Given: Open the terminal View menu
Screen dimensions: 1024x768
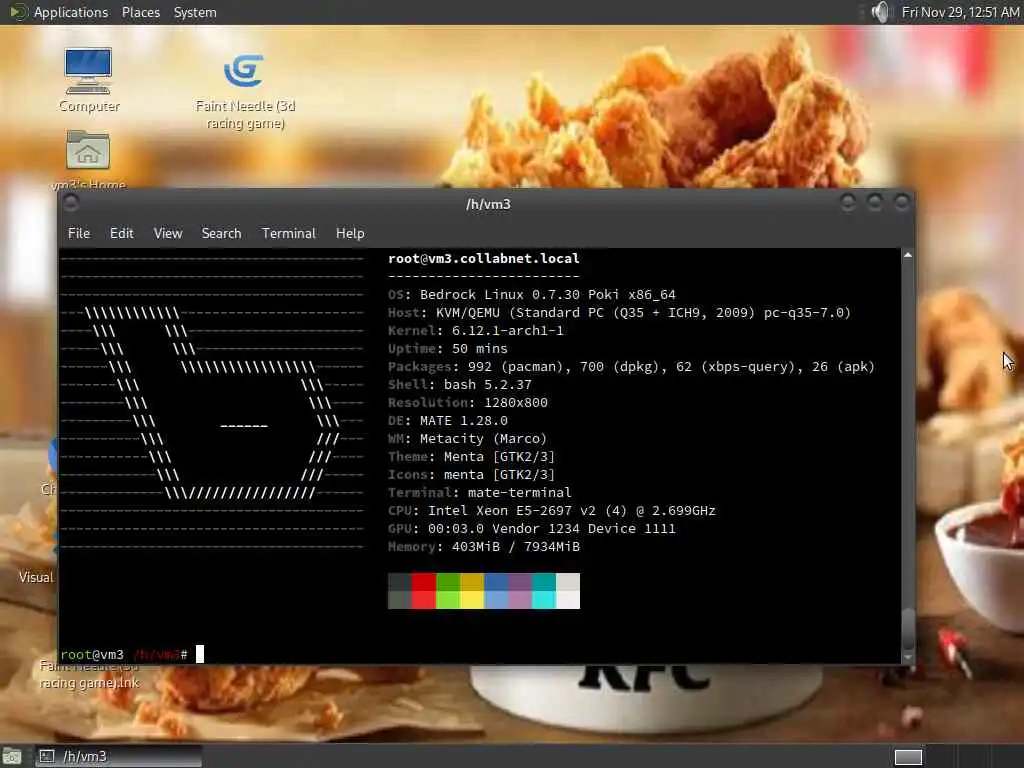Looking at the screenshot, I should (x=168, y=233).
